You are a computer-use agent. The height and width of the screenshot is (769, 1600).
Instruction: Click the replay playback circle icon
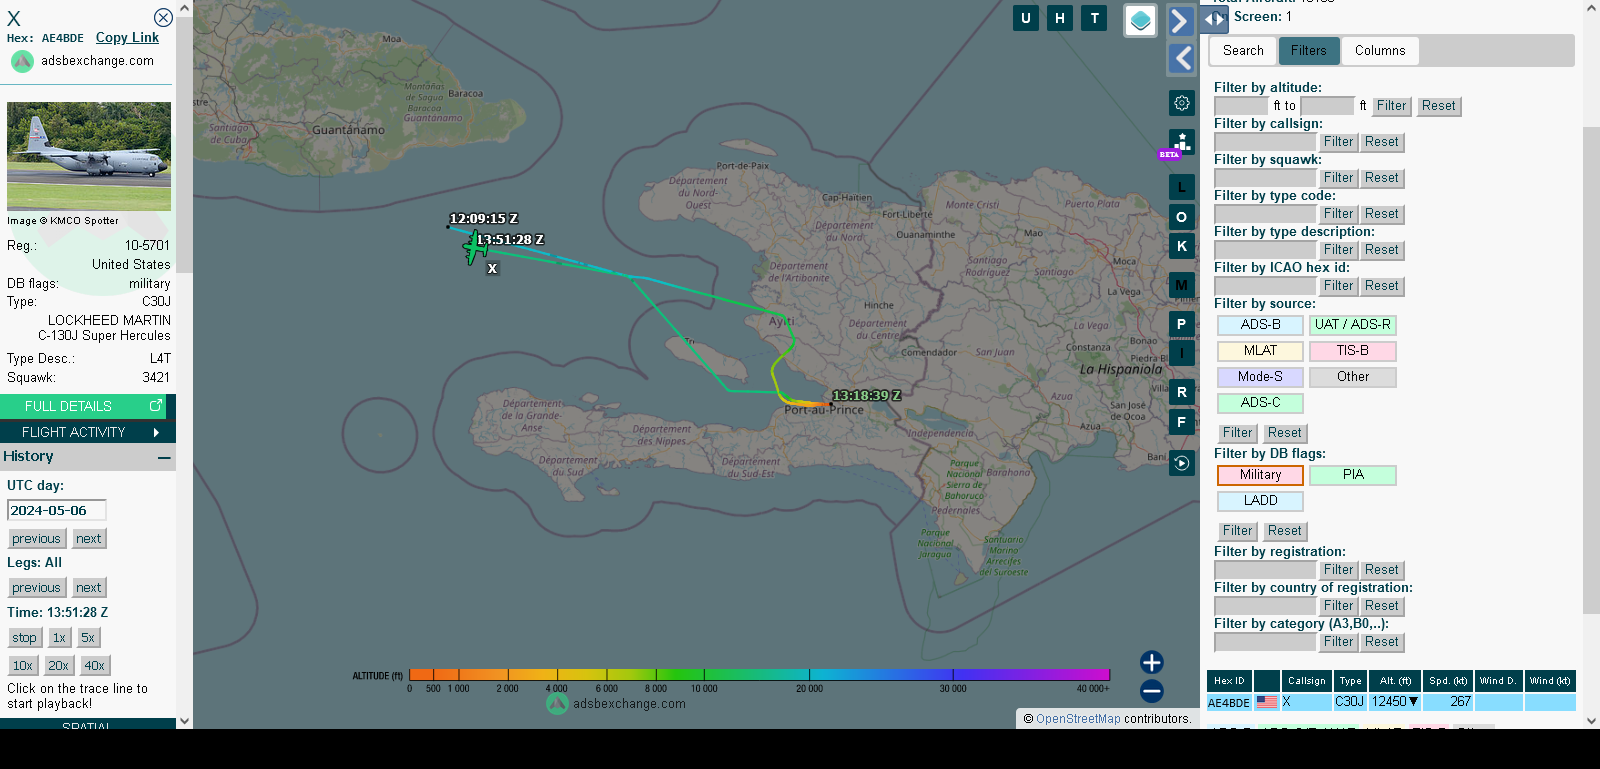[x=1182, y=463]
